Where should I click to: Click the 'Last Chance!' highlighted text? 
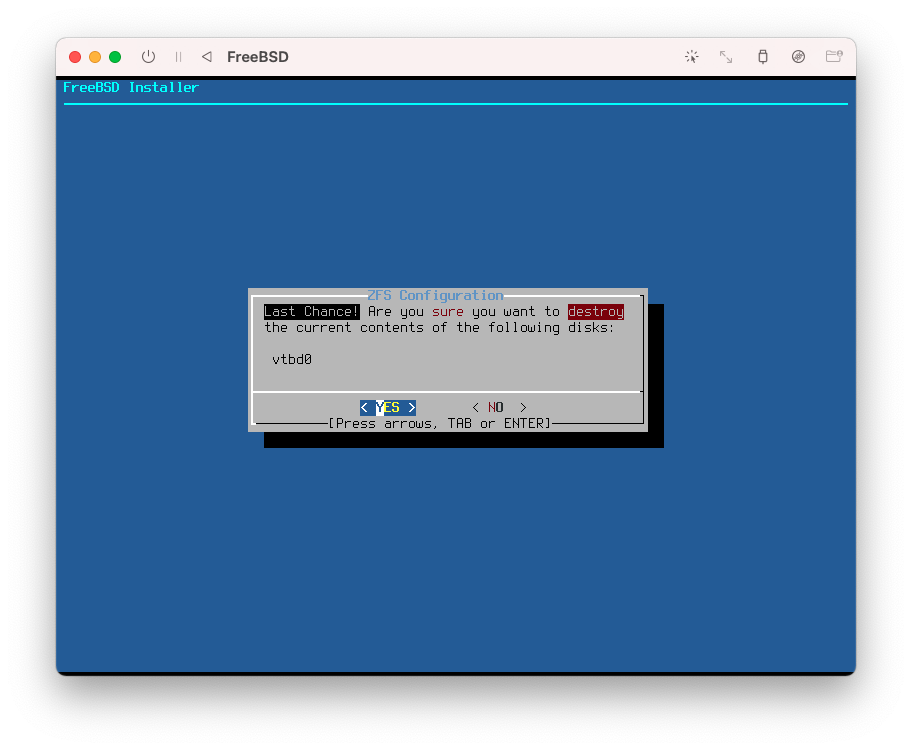[312, 312]
